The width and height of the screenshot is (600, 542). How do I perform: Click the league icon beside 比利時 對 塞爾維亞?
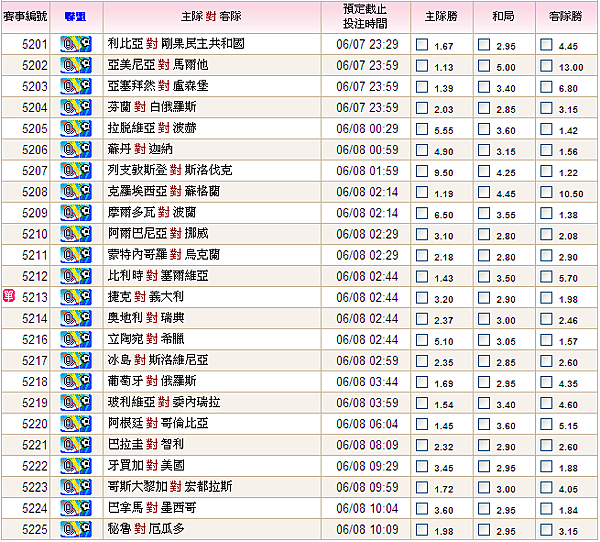(x=76, y=276)
